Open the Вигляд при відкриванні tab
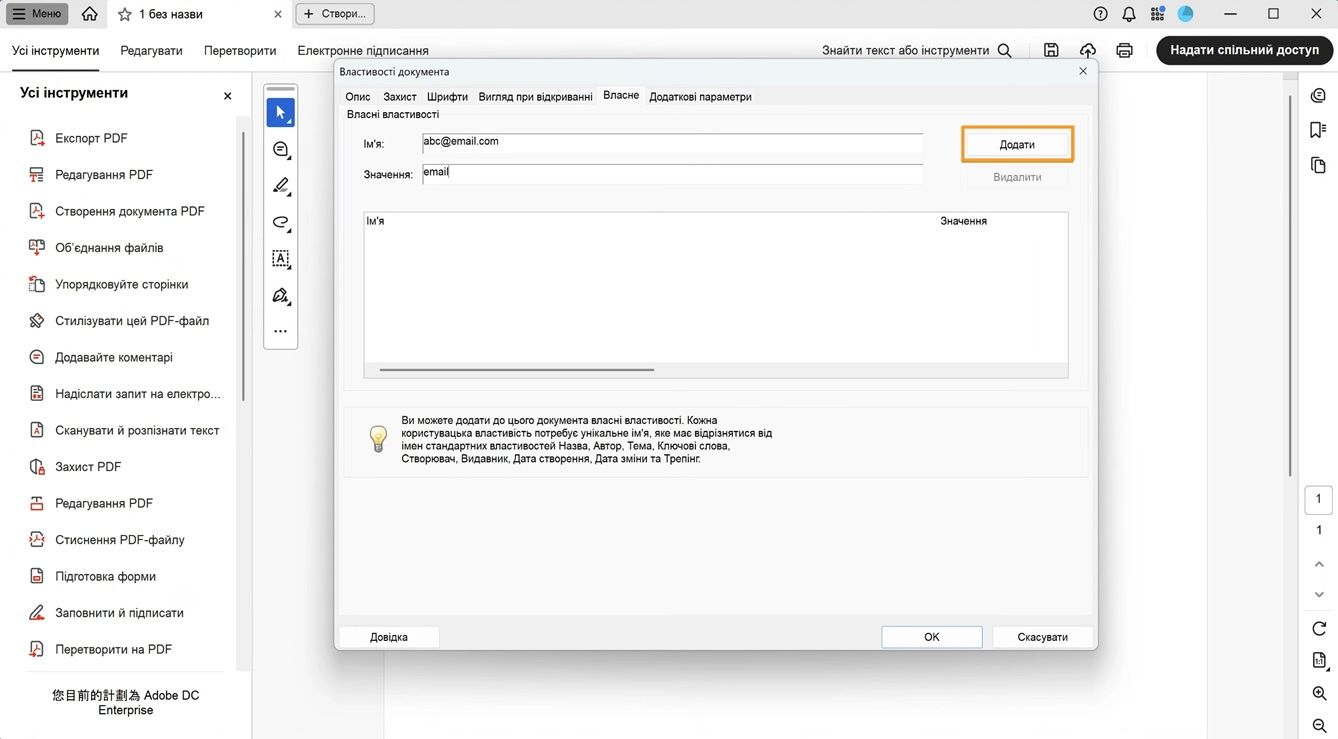This screenshot has width=1338, height=739. (x=535, y=97)
